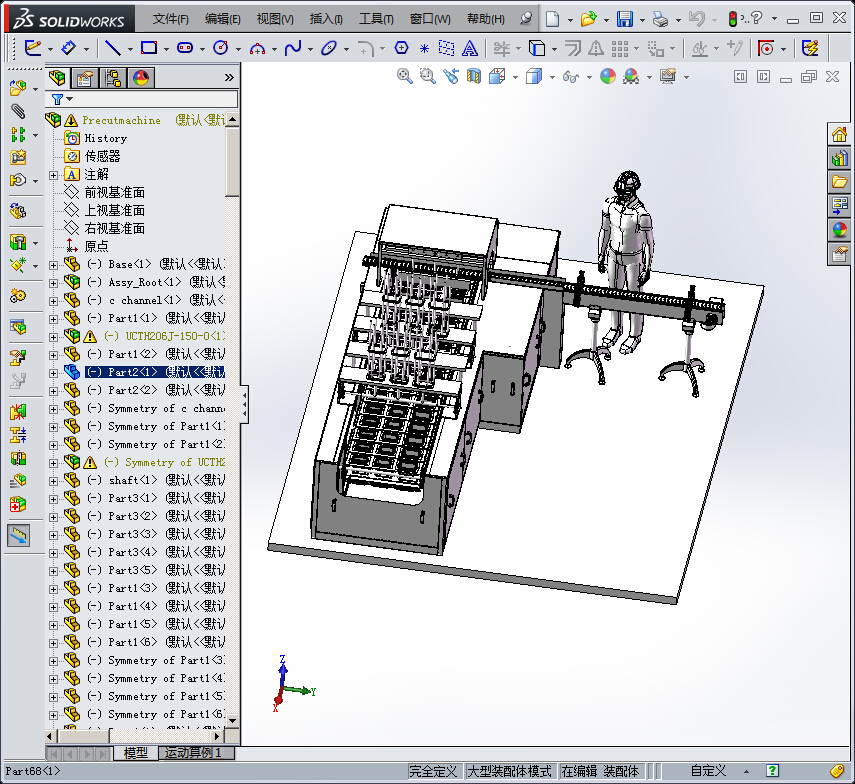
Task: Select the 上视基准面 plane
Action: [x=115, y=210]
